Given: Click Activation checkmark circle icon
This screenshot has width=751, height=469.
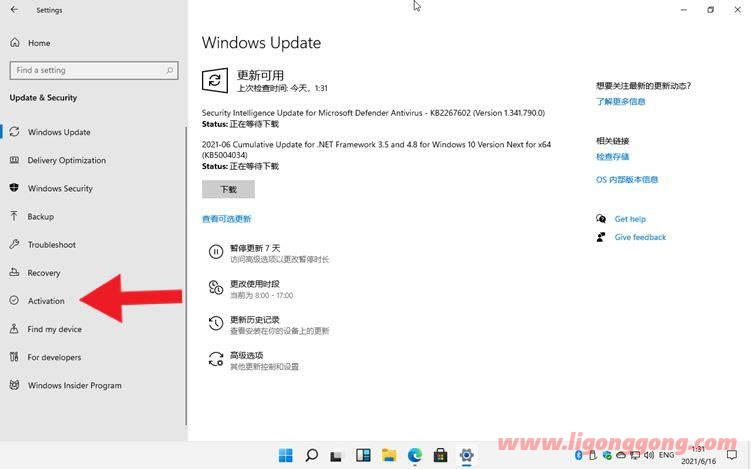Looking at the screenshot, I should [x=14, y=300].
